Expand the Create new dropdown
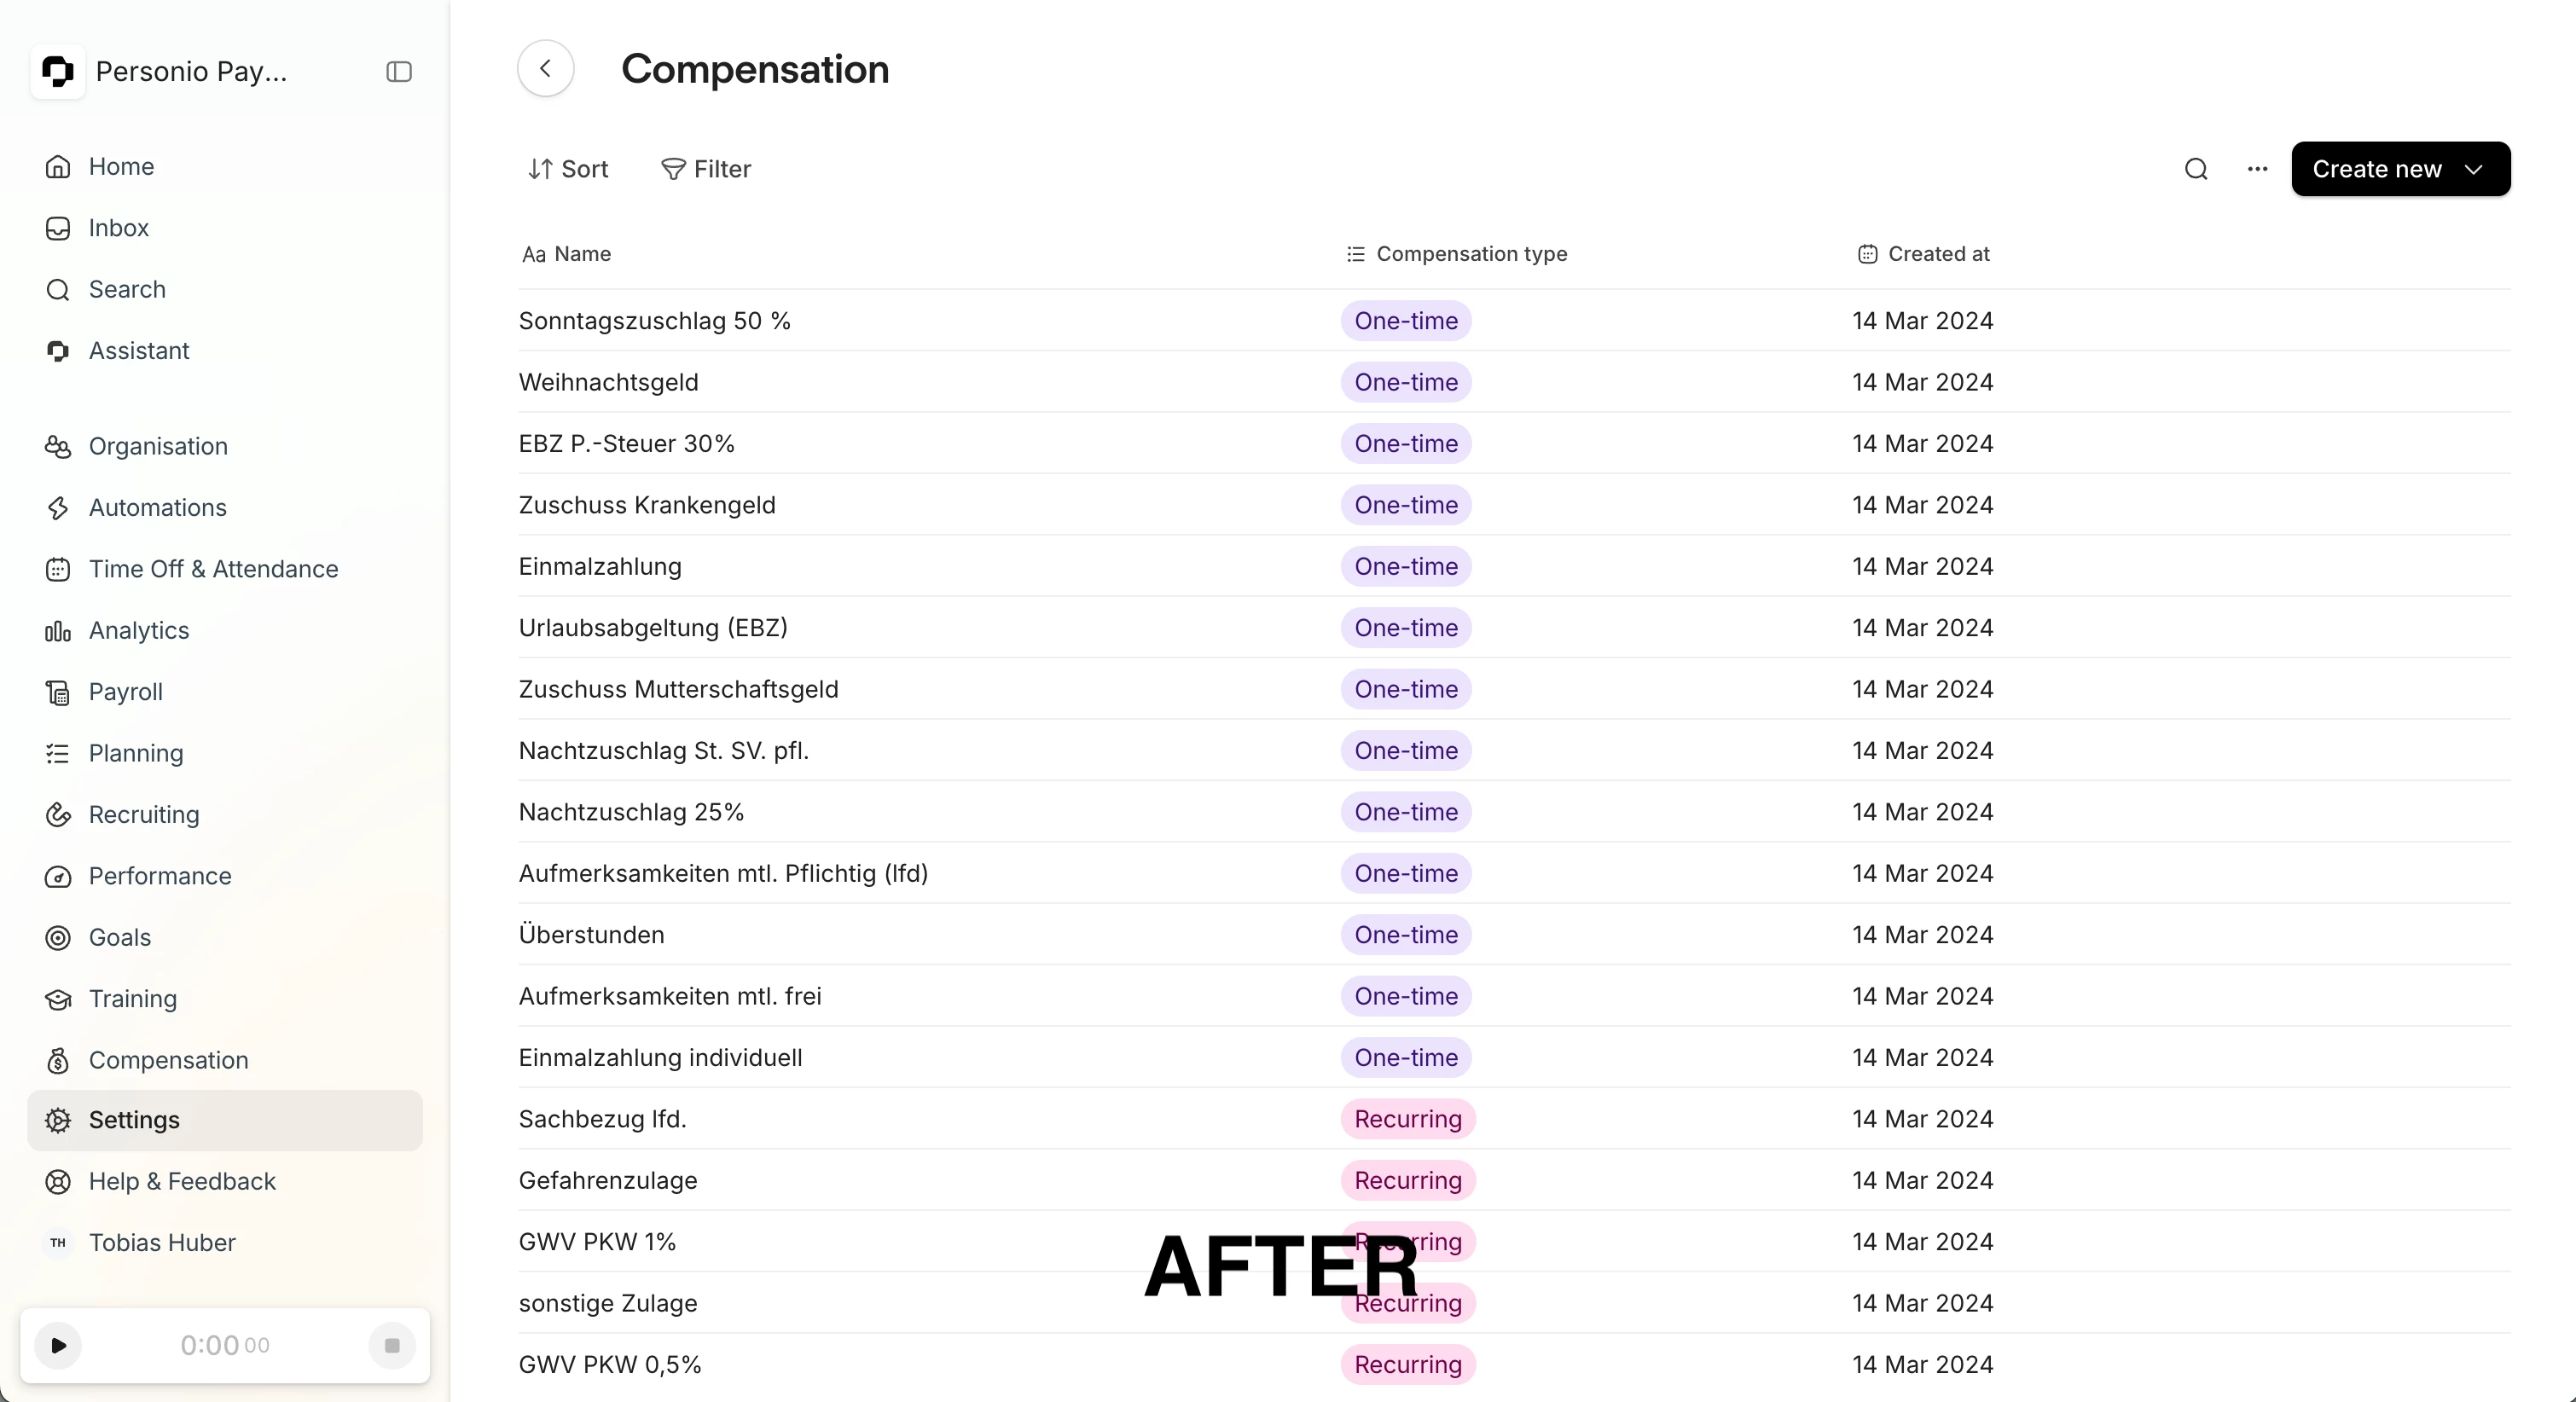The image size is (2576, 1402). click(2400, 169)
